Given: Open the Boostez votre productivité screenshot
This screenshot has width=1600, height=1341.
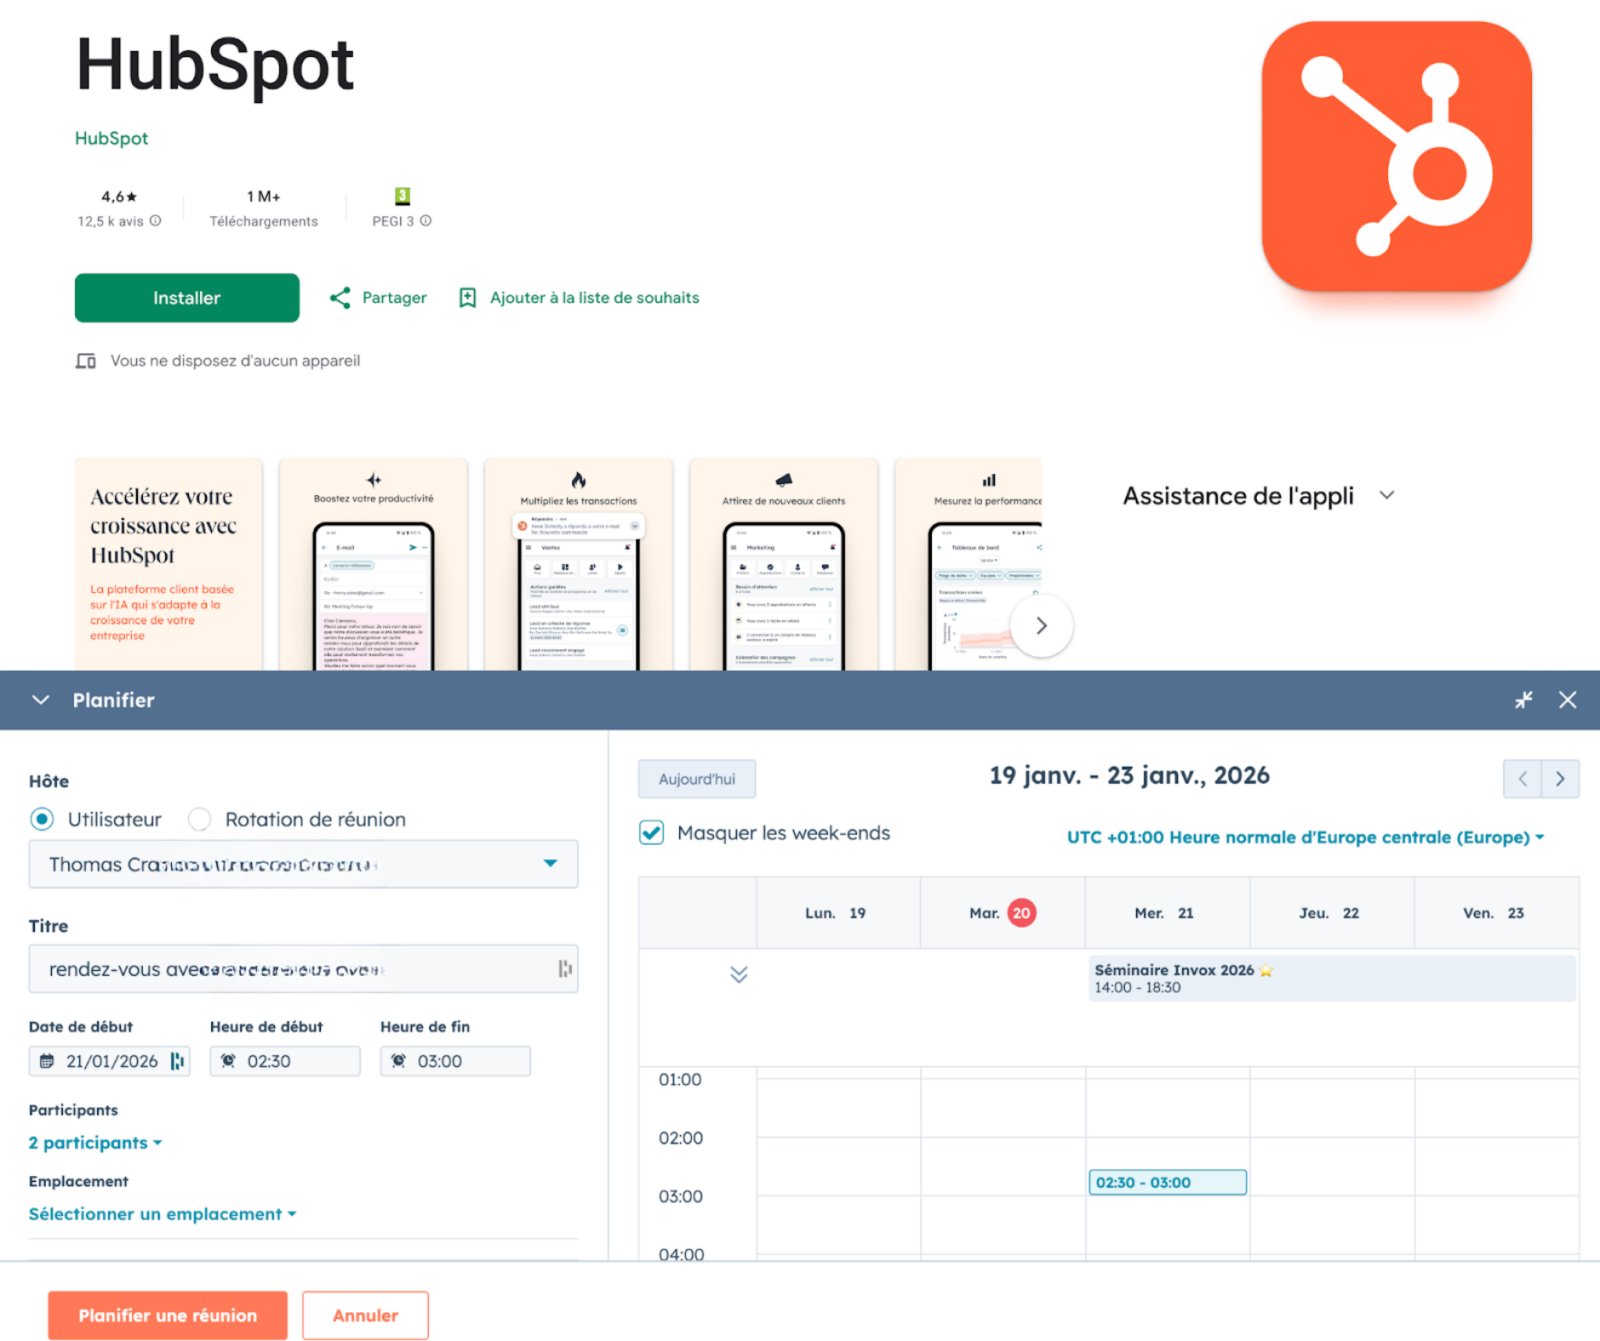Looking at the screenshot, I should click(x=374, y=564).
